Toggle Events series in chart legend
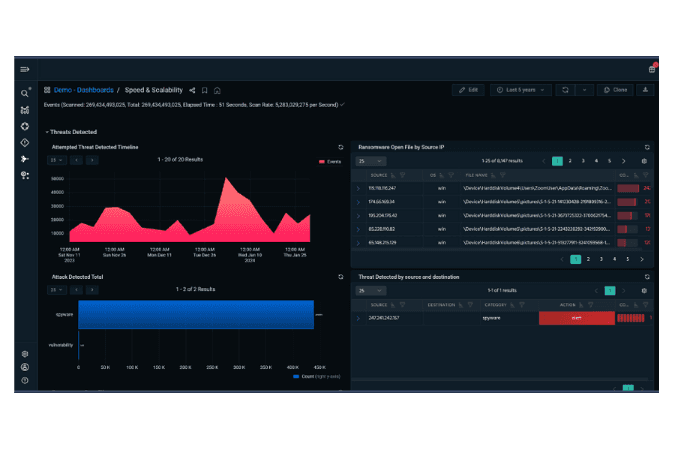This screenshot has width=674, height=449. point(330,162)
